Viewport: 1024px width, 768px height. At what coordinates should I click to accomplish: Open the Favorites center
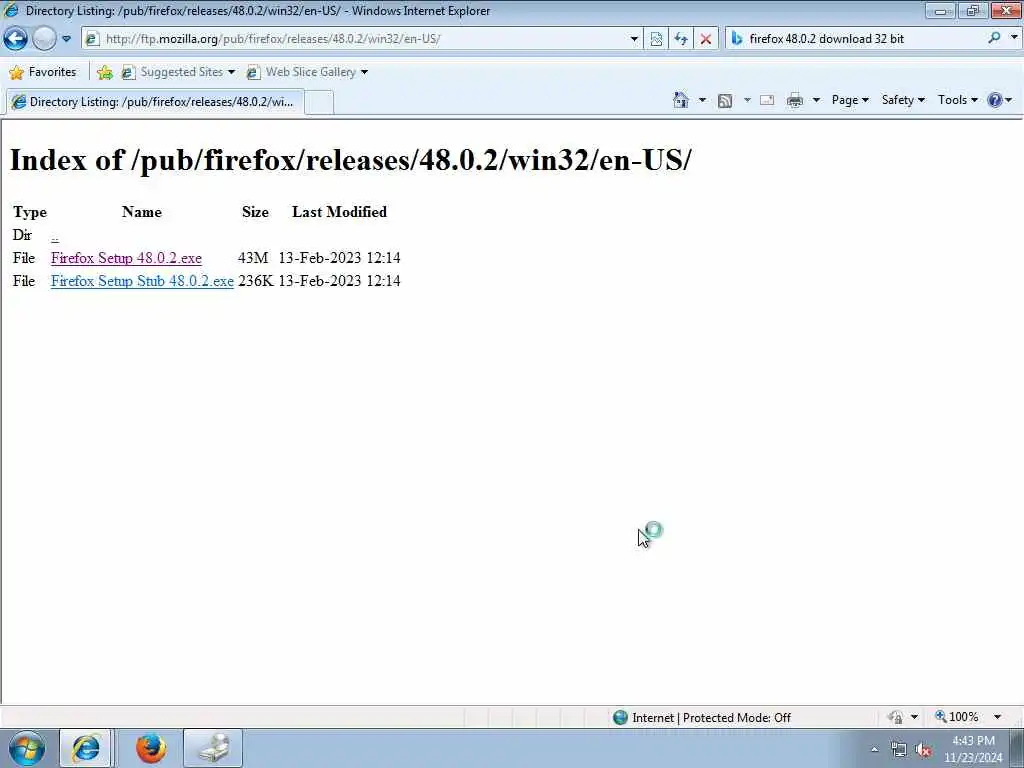coord(43,72)
